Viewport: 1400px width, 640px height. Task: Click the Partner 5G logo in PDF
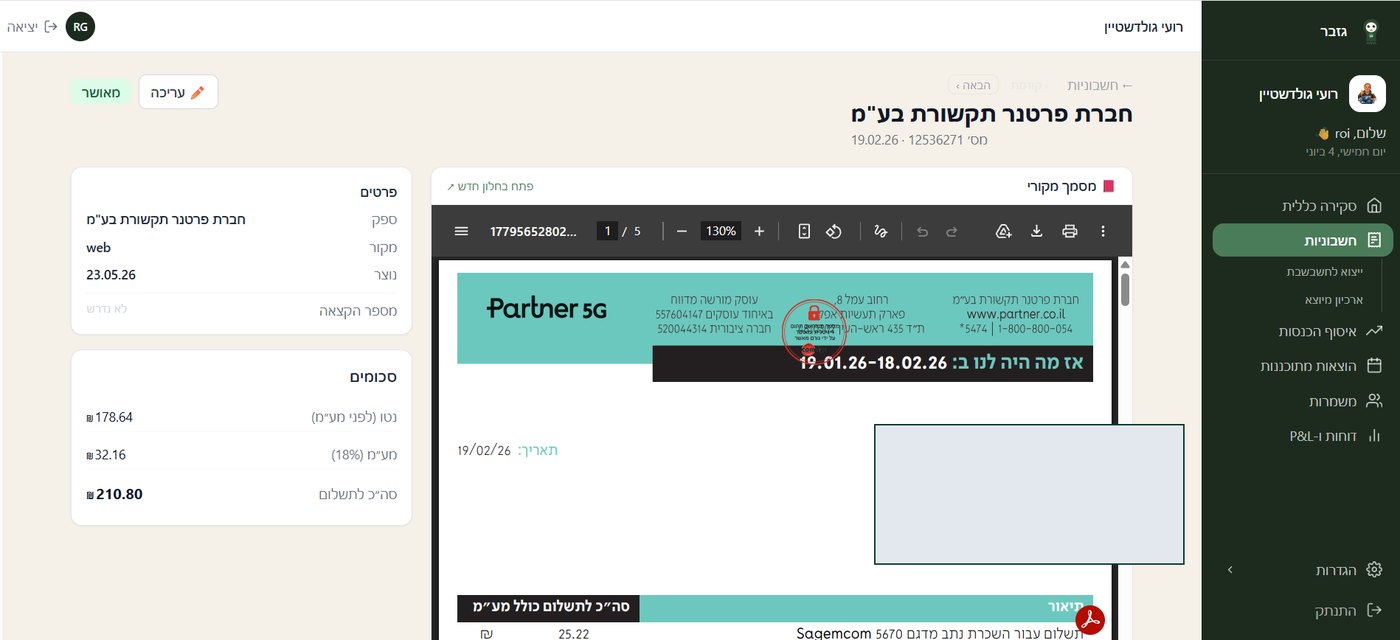[x=546, y=308]
